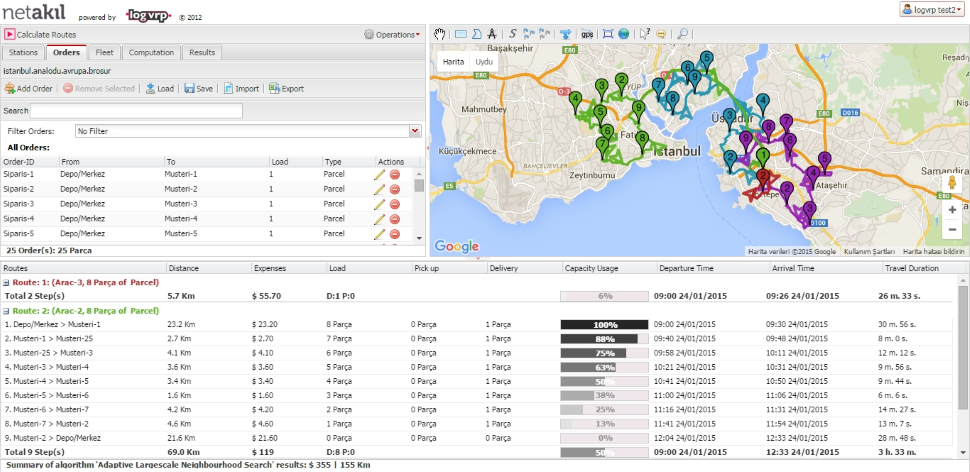The image size is (970, 472).
Task: Click the Add Order button
Action: [28, 88]
